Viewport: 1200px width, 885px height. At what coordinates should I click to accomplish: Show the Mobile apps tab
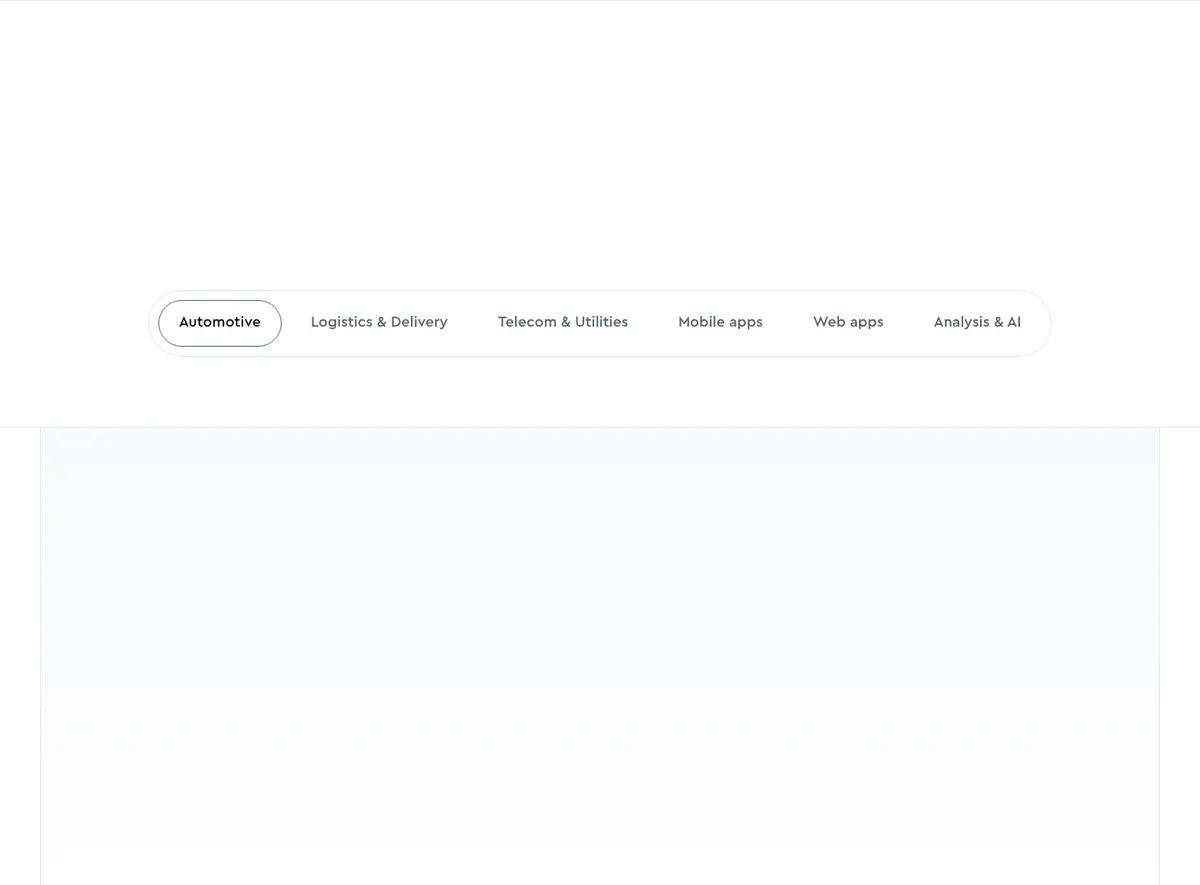click(720, 323)
